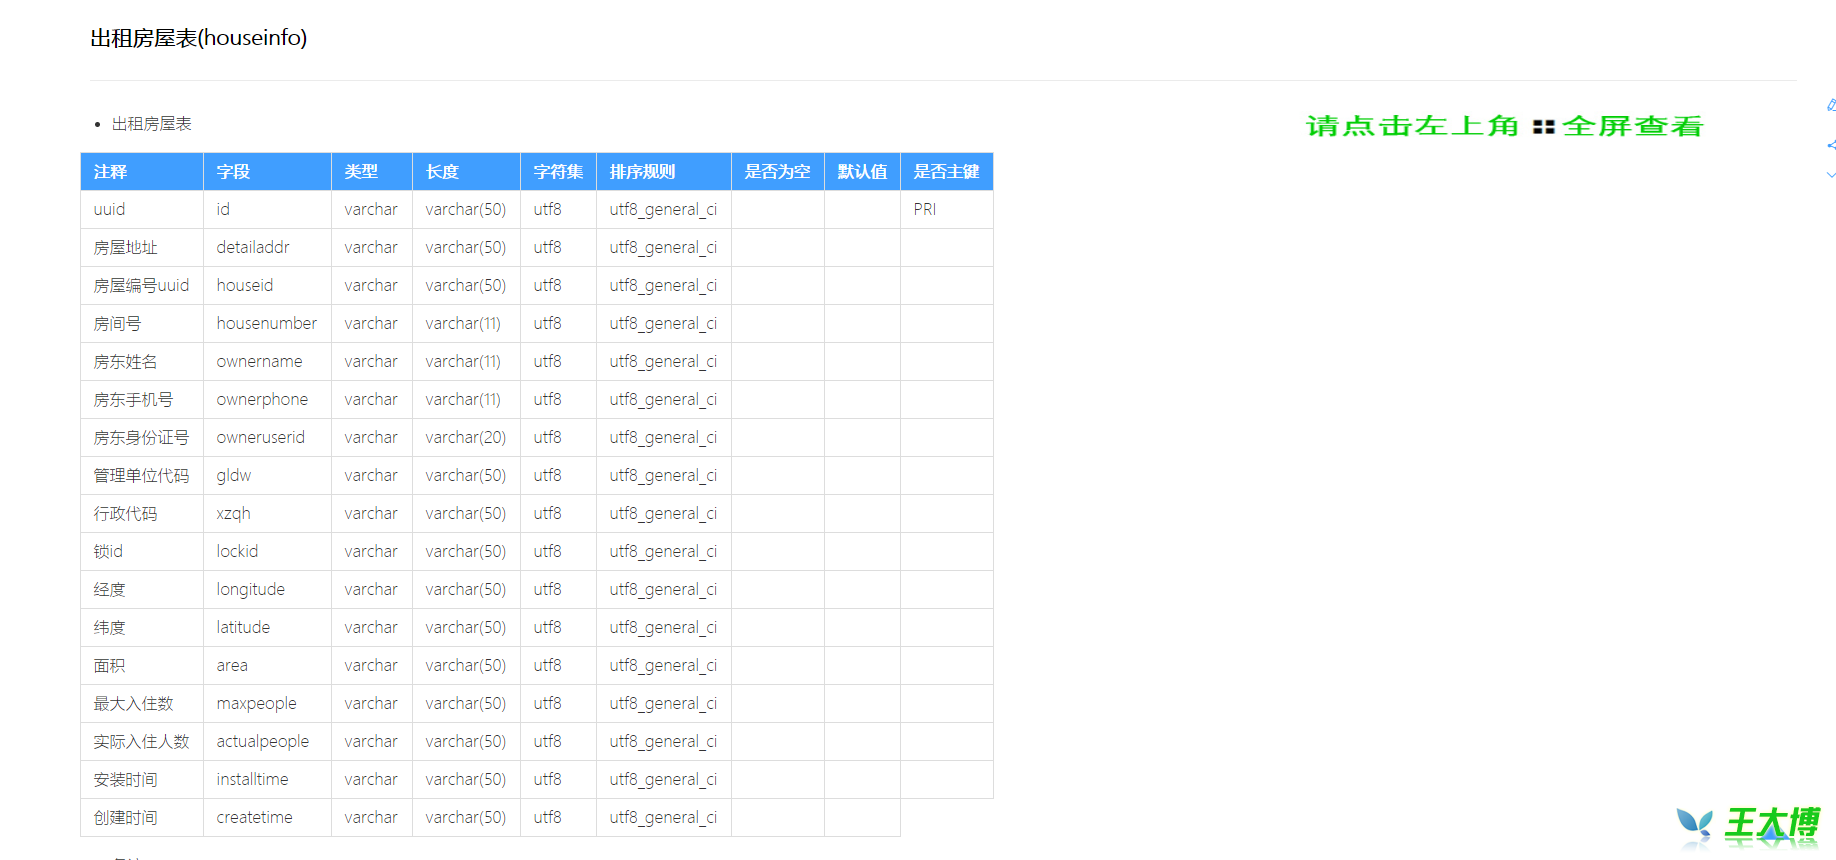Screen dimensions: 1836x860
Task: Click the 房屋编号uuid comment cell
Action: pyautogui.click(x=141, y=286)
